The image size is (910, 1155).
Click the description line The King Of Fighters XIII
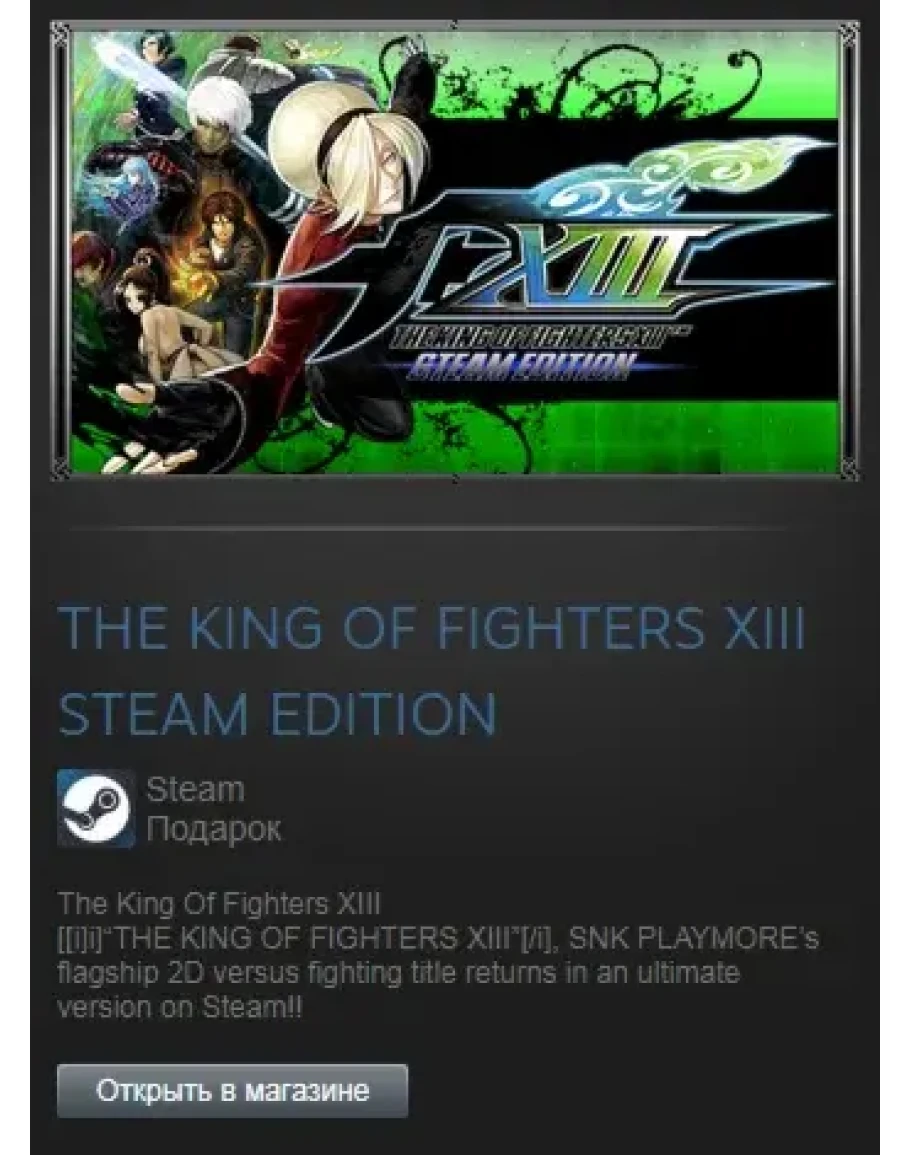pyautogui.click(x=219, y=904)
